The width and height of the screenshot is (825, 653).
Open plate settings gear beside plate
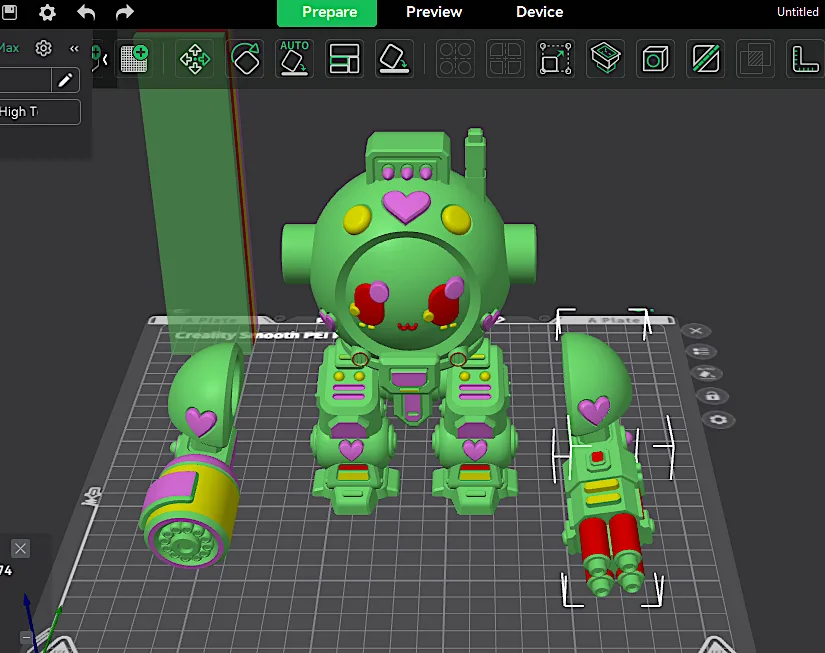(x=718, y=419)
